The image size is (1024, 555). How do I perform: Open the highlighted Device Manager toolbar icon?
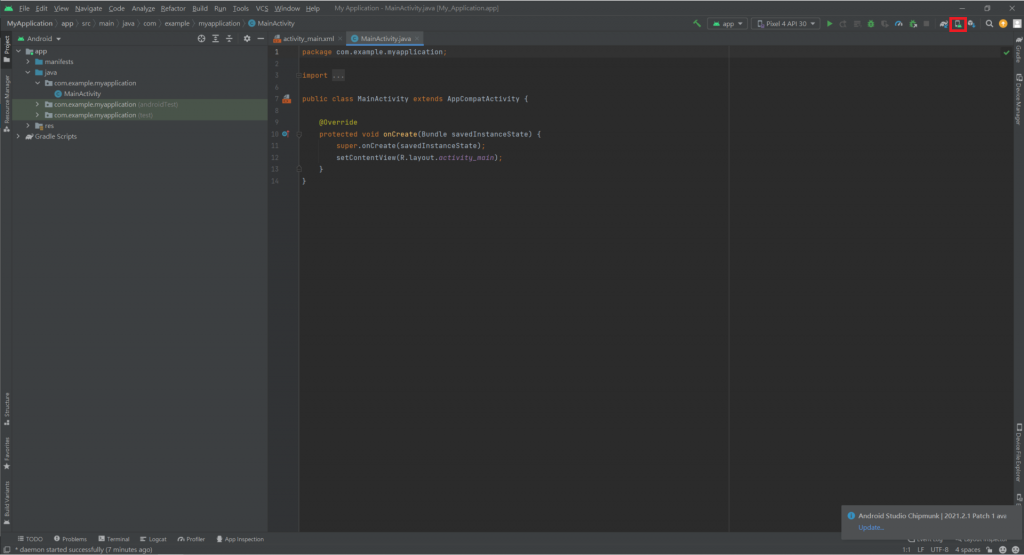pyautogui.click(x=957, y=23)
